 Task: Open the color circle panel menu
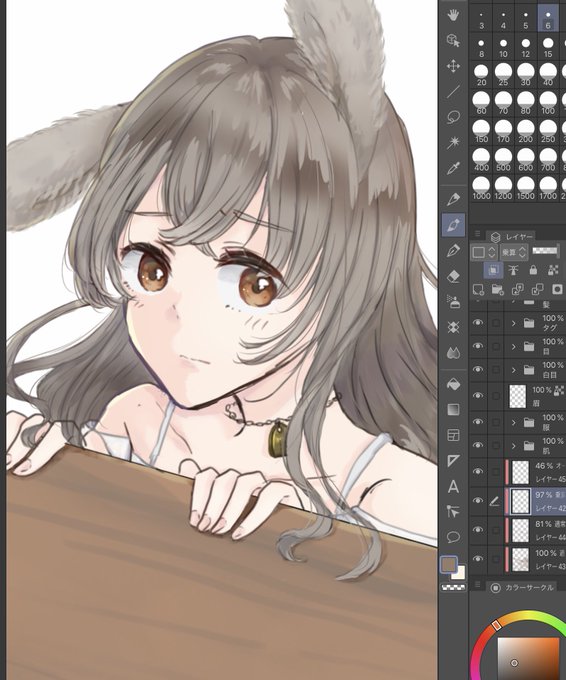[477, 585]
